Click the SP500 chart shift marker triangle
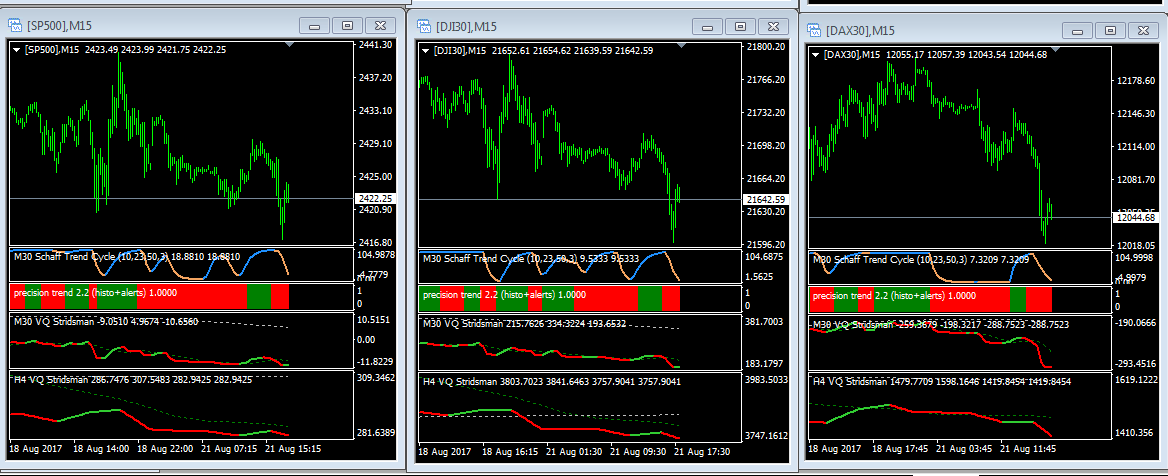This screenshot has width=1168, height=476. tap(290, 45)
